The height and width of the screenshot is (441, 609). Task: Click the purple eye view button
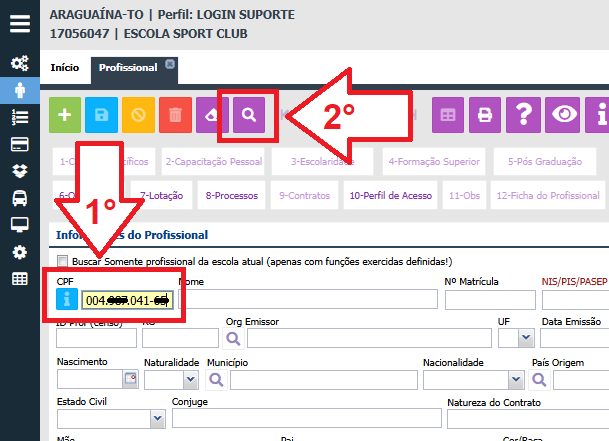(x=562, y=115)
